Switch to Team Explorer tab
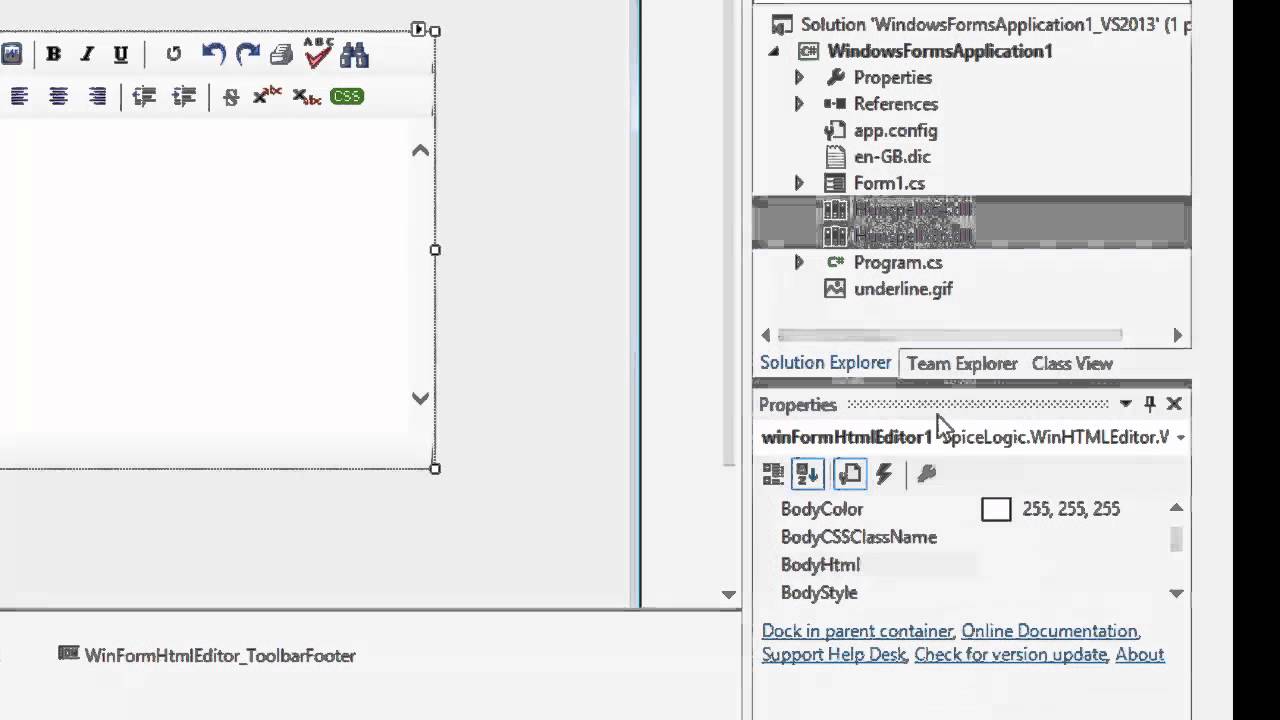The image size is (1280, 720). click(x=962, y=364)
